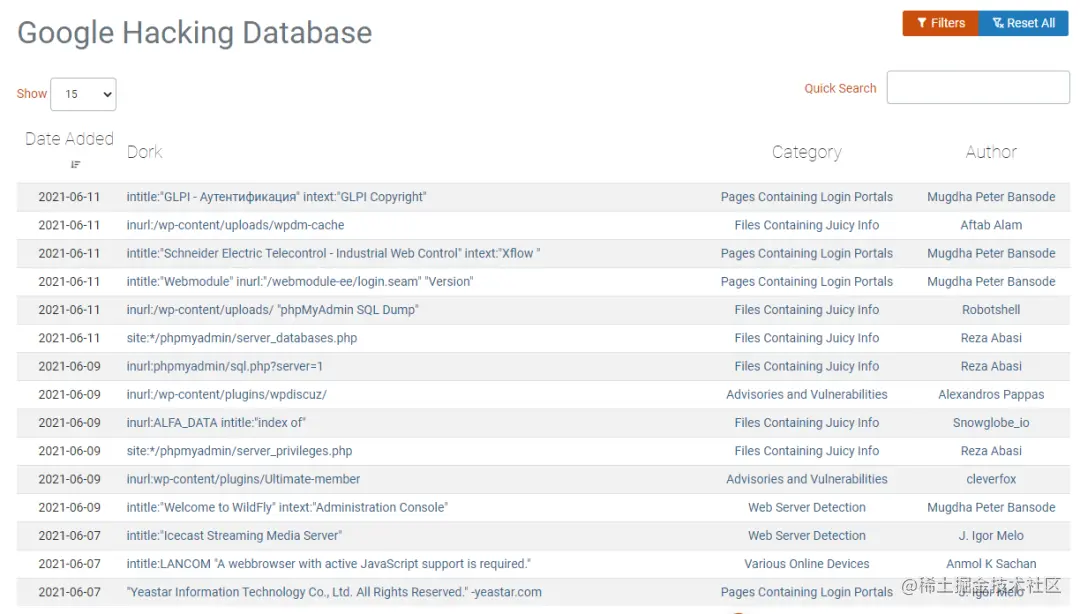Open the Schneider Electric Telecontrol dork
This screenshot has width=1080, height=614.
[x=333, y=253]
